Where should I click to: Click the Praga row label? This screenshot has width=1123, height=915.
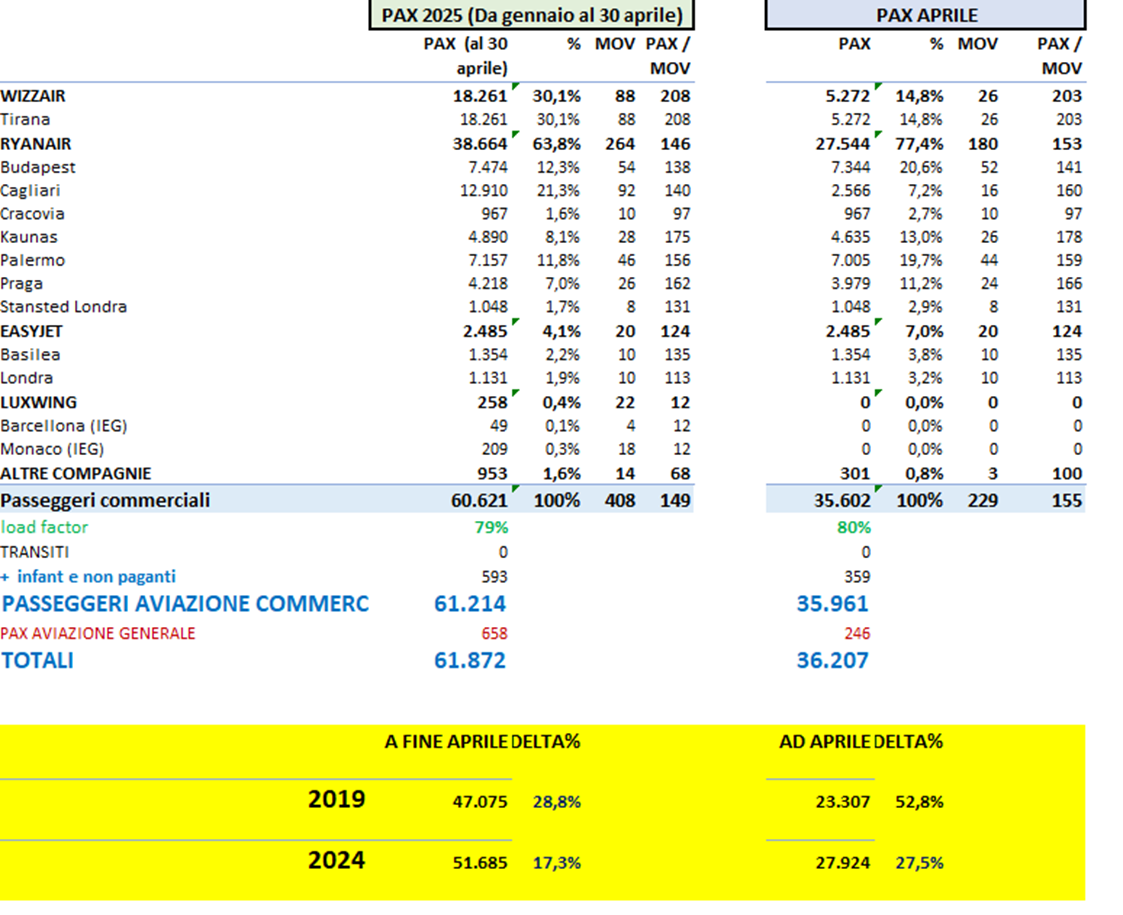(x=21, y=284)
